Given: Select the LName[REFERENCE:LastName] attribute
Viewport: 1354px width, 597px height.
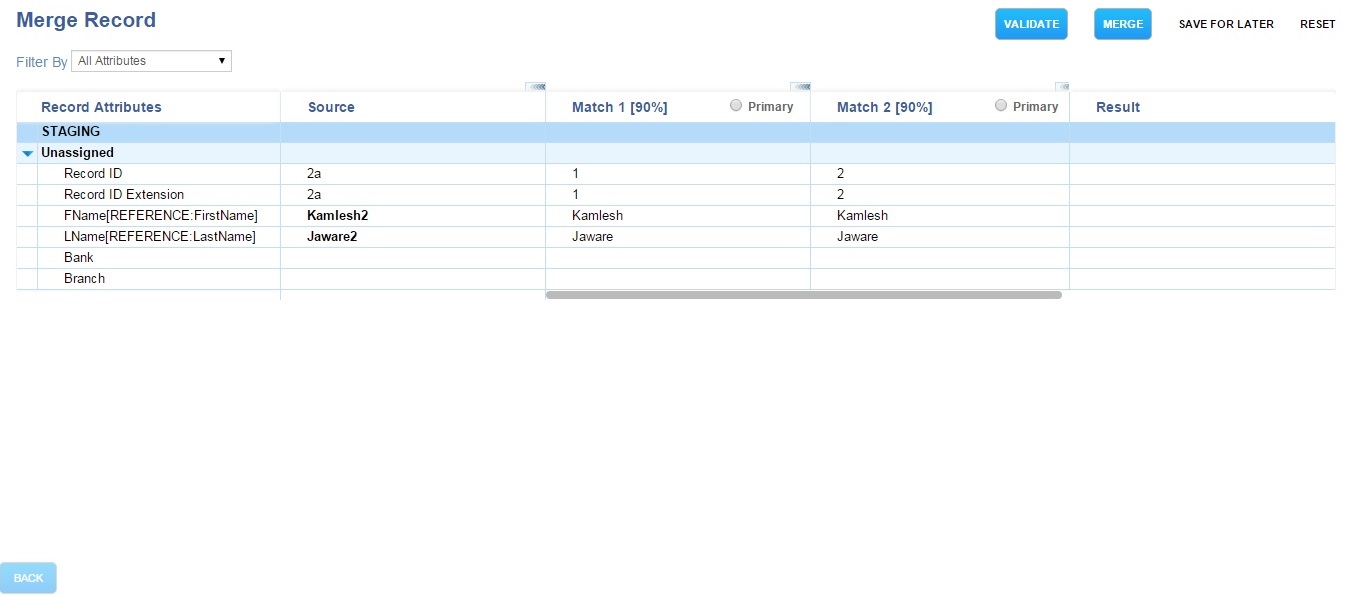Looking at the screenshot, I should coord(160,237).
